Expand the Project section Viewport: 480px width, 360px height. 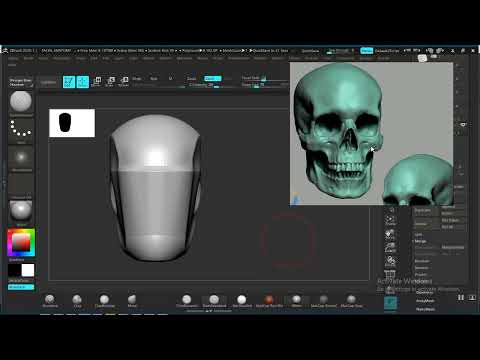tap(421, 275)
